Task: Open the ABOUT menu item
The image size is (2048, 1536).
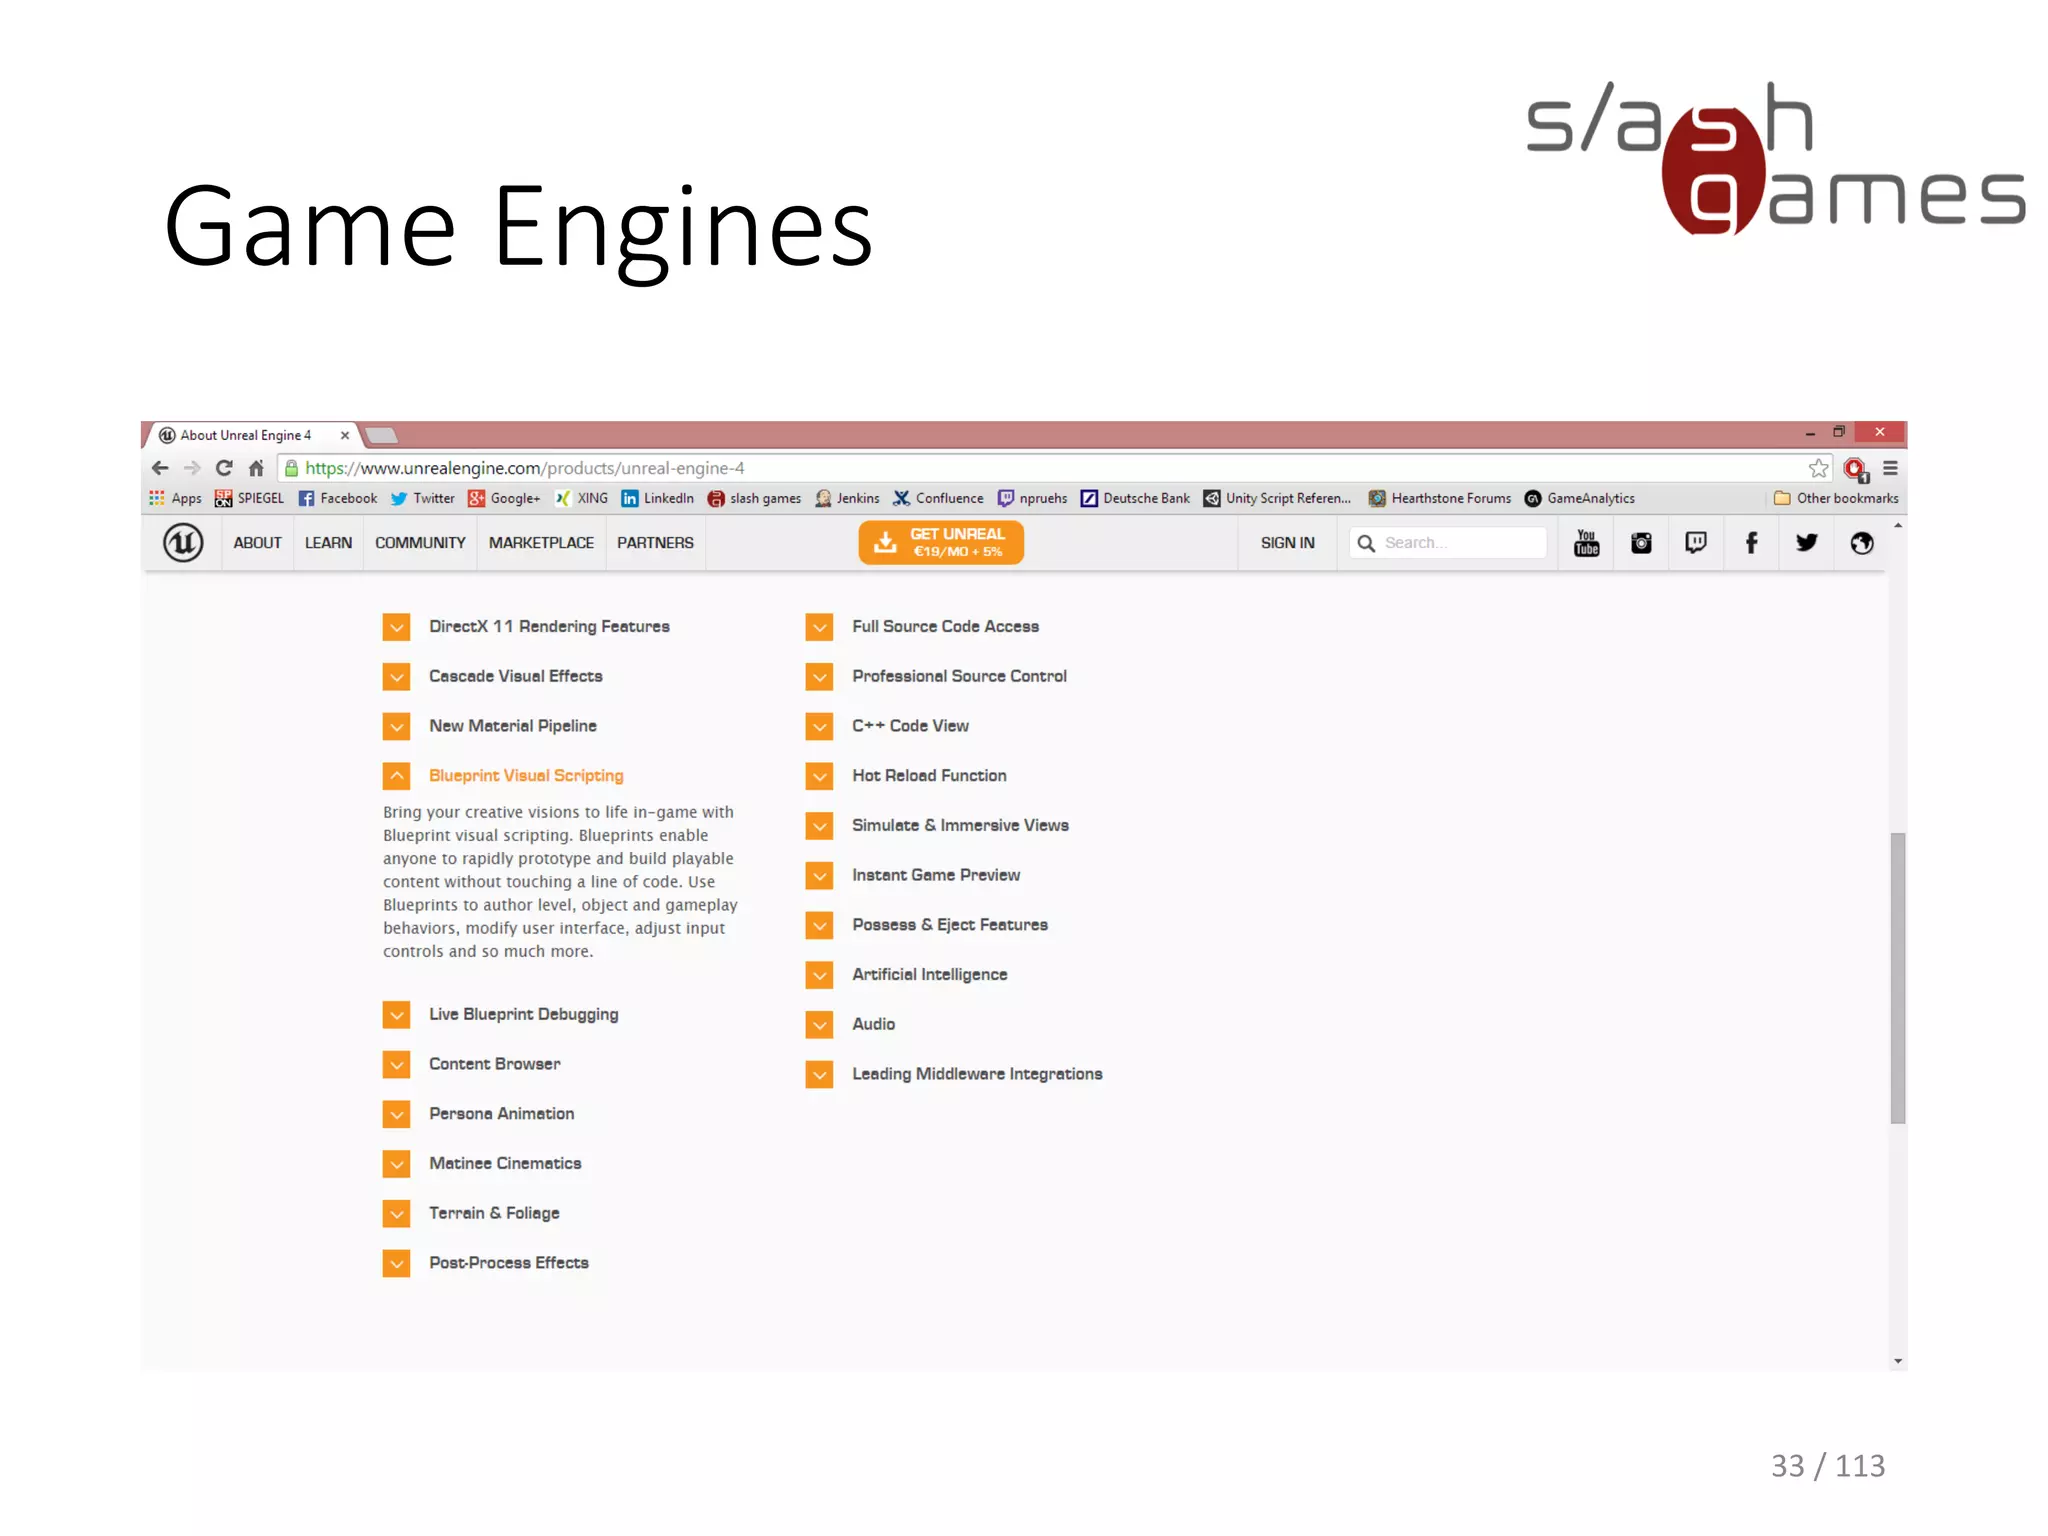Action: 257,543
